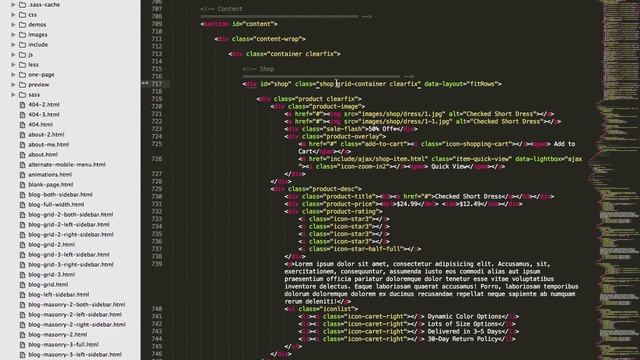Click the file icon beside about.html
The height and width of the screenshot is (360, 640).
[22, 154]
